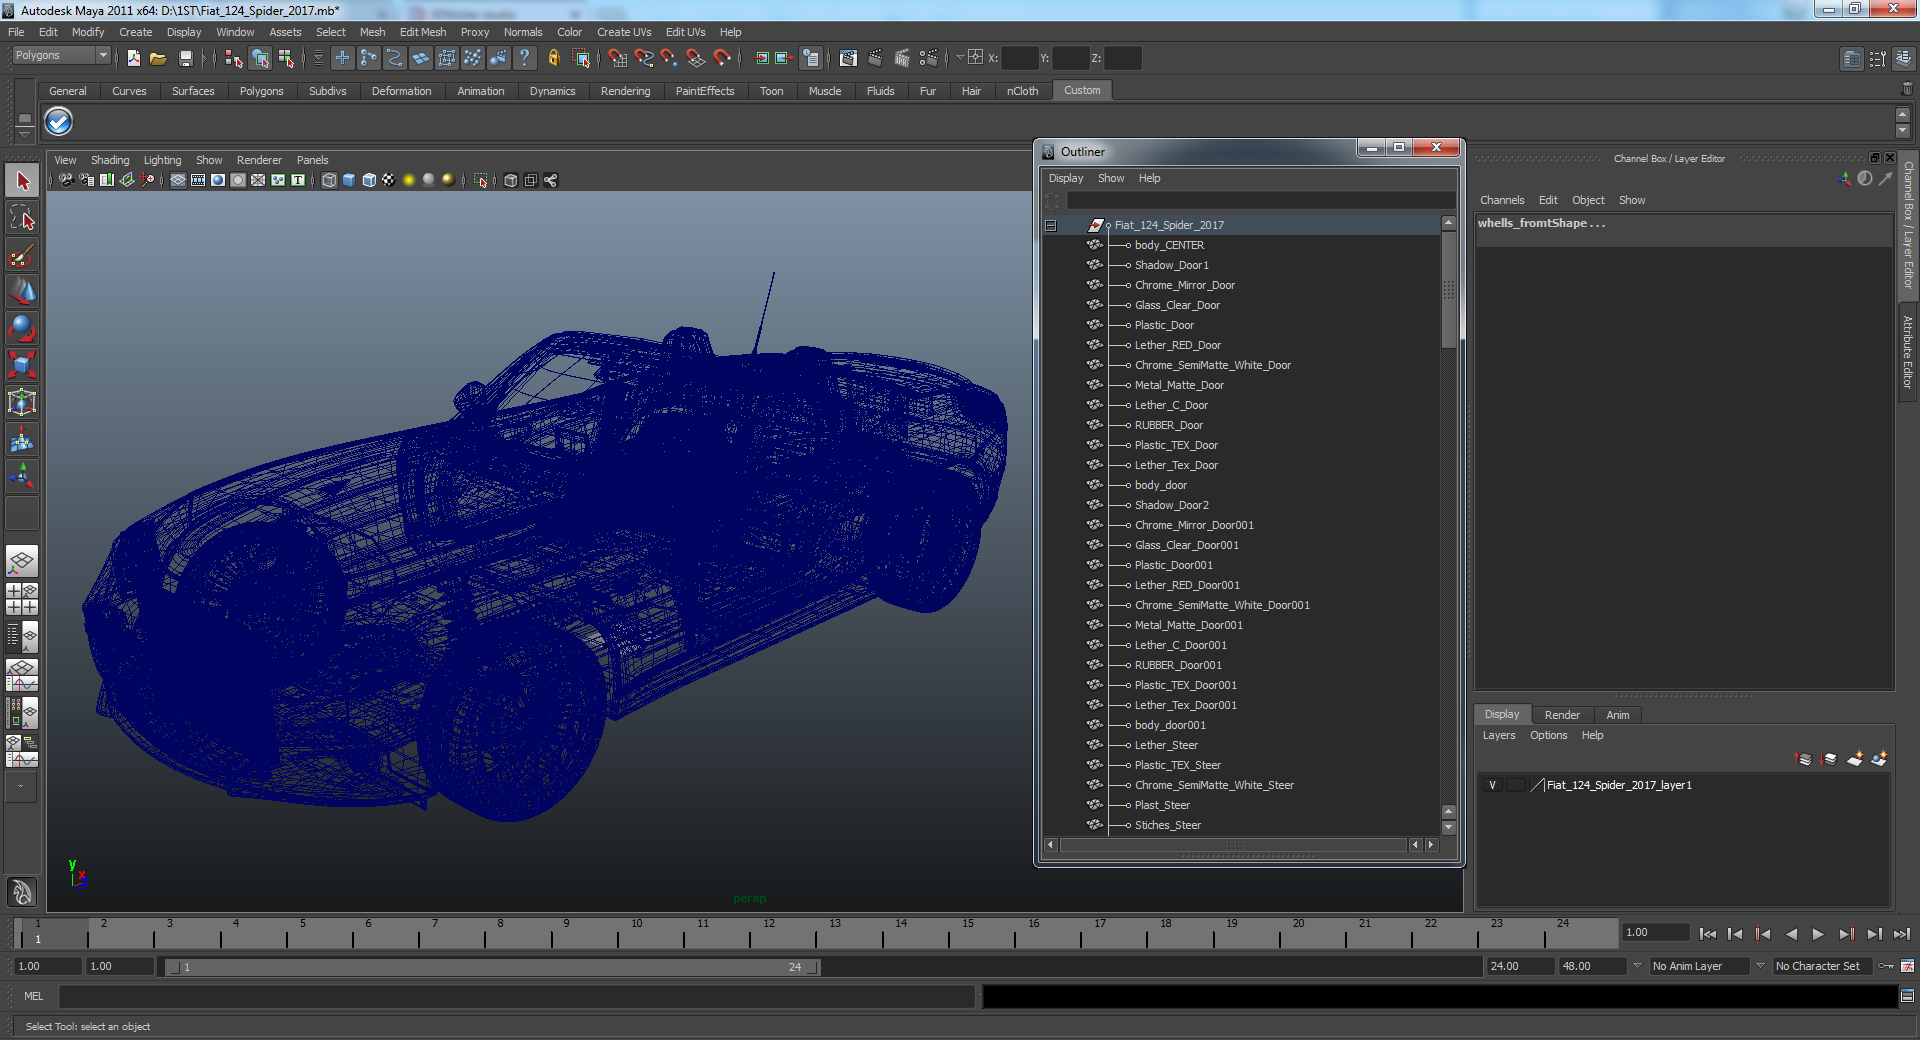This screenshot has height=1040, width=1920.
Task: Pick the Show Manipulator tool
Action: pos(22,476)
